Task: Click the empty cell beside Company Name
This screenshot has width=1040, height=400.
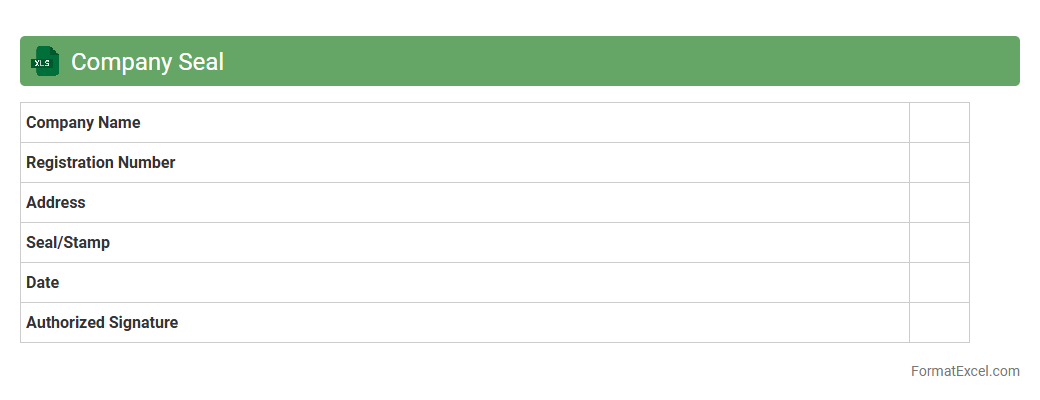Action: tap(939, 123)
